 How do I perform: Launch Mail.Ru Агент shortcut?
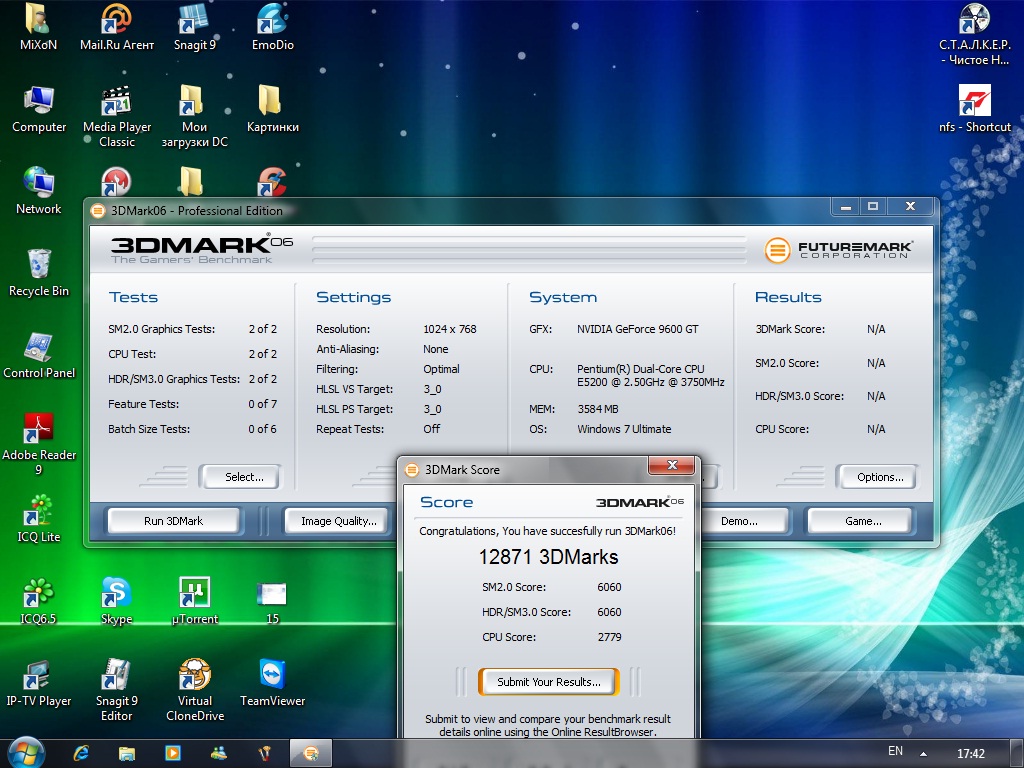click(x=117, y=26)
